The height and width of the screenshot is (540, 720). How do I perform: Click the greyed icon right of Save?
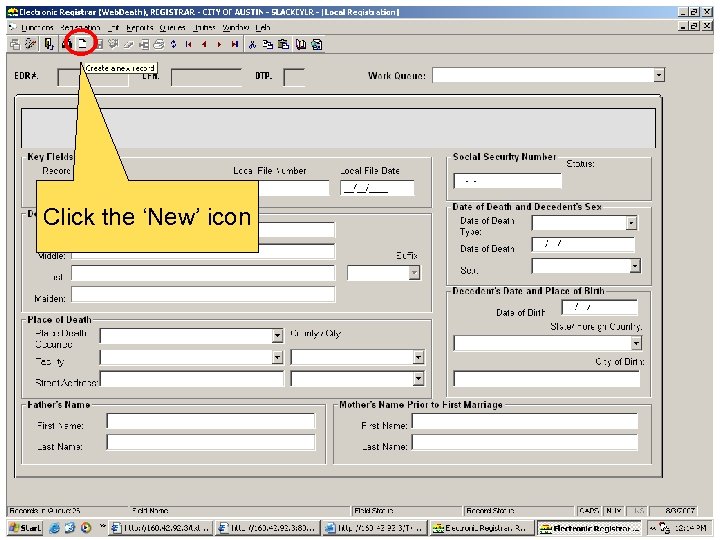click(x=113, y=44)
